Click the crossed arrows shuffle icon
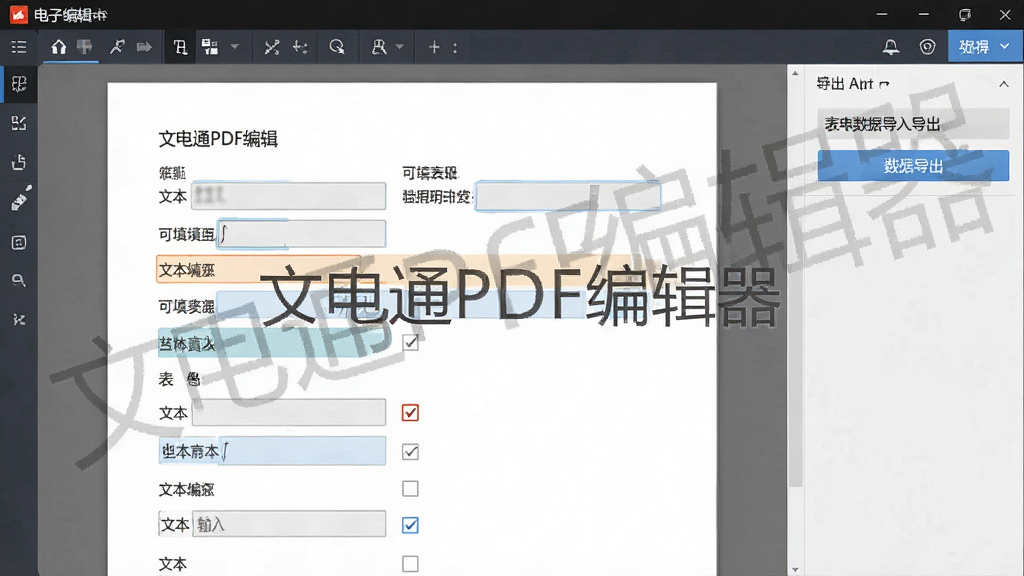This screenshot has height=576, width=1024. [272, 47]
